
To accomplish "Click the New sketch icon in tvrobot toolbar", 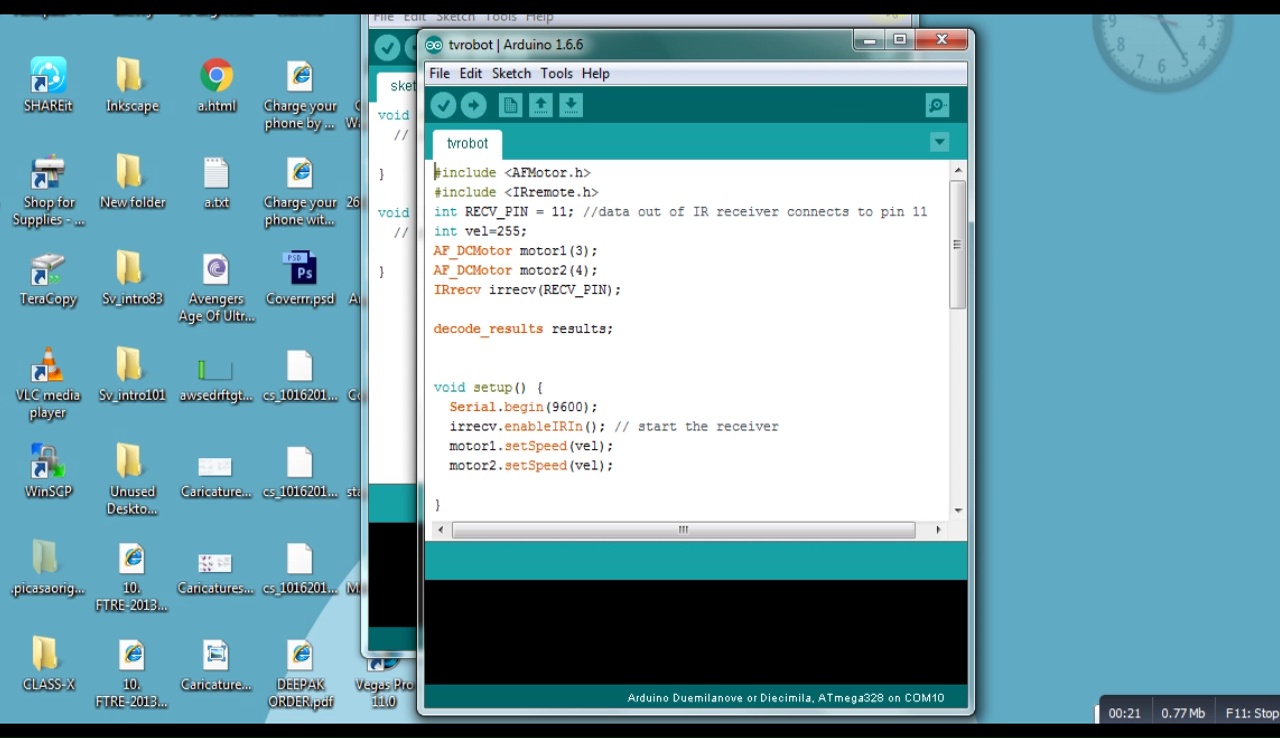I will [510, 105].
